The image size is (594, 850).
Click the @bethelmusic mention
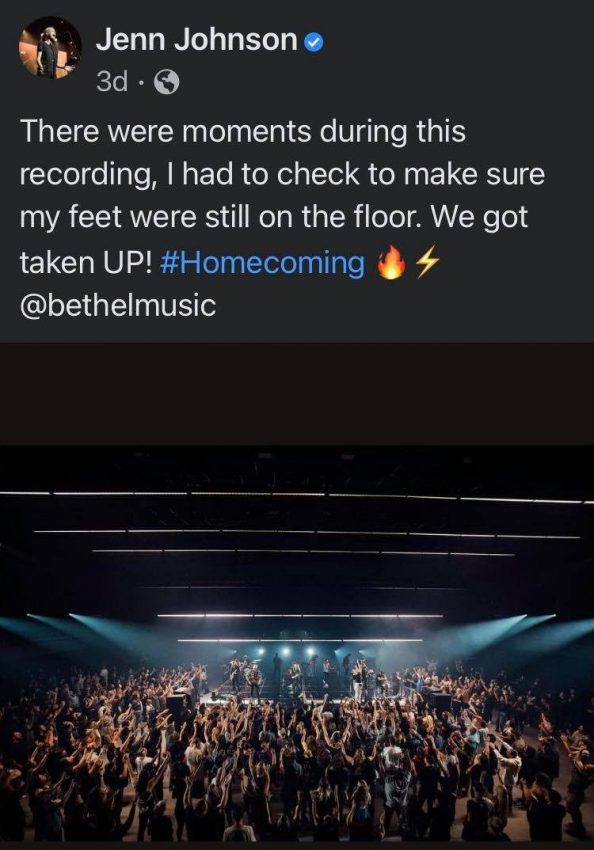click(118, 305)
